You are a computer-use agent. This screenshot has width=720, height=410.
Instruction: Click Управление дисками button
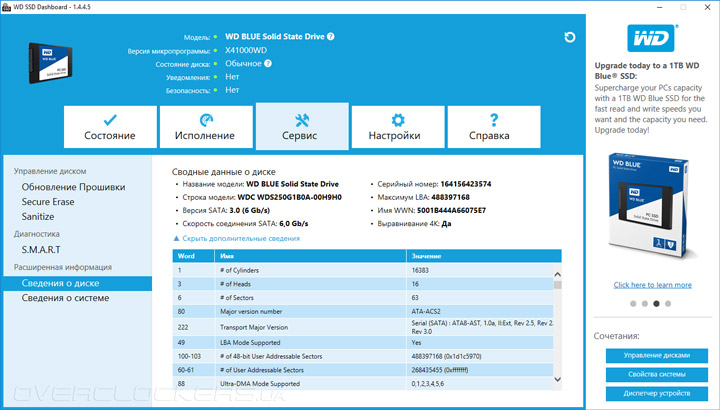click(657, 355)
